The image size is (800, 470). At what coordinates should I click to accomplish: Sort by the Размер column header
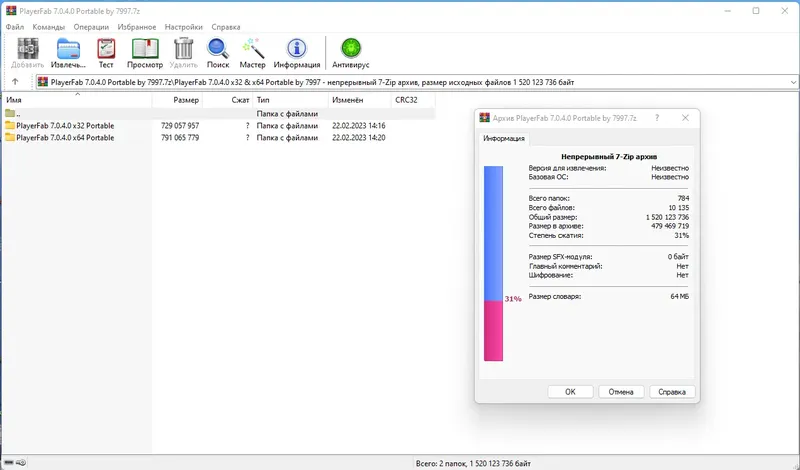(x=178, y=100)
